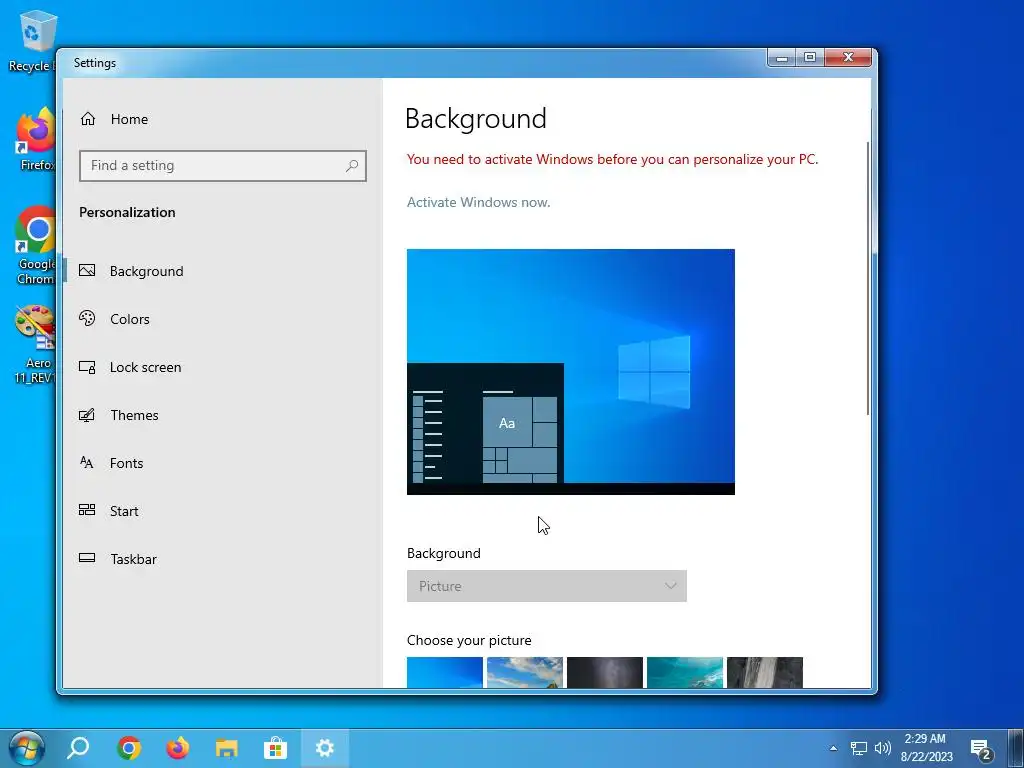The width and height of the screenshot is (1024, 768).
Task: Click the Show desktop strip at the taskbar's end
Action: [1016, 748]
